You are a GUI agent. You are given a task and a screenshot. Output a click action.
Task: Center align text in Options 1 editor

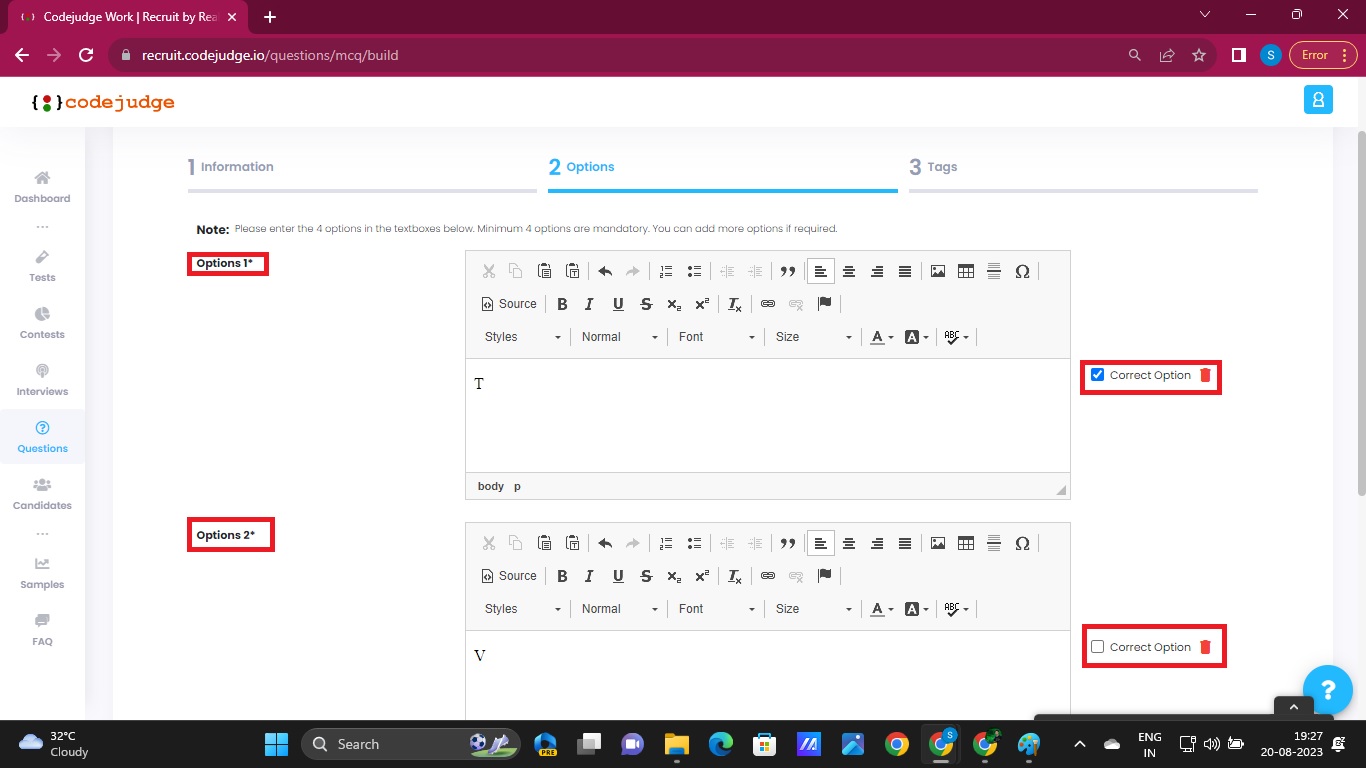coord(849,271)
